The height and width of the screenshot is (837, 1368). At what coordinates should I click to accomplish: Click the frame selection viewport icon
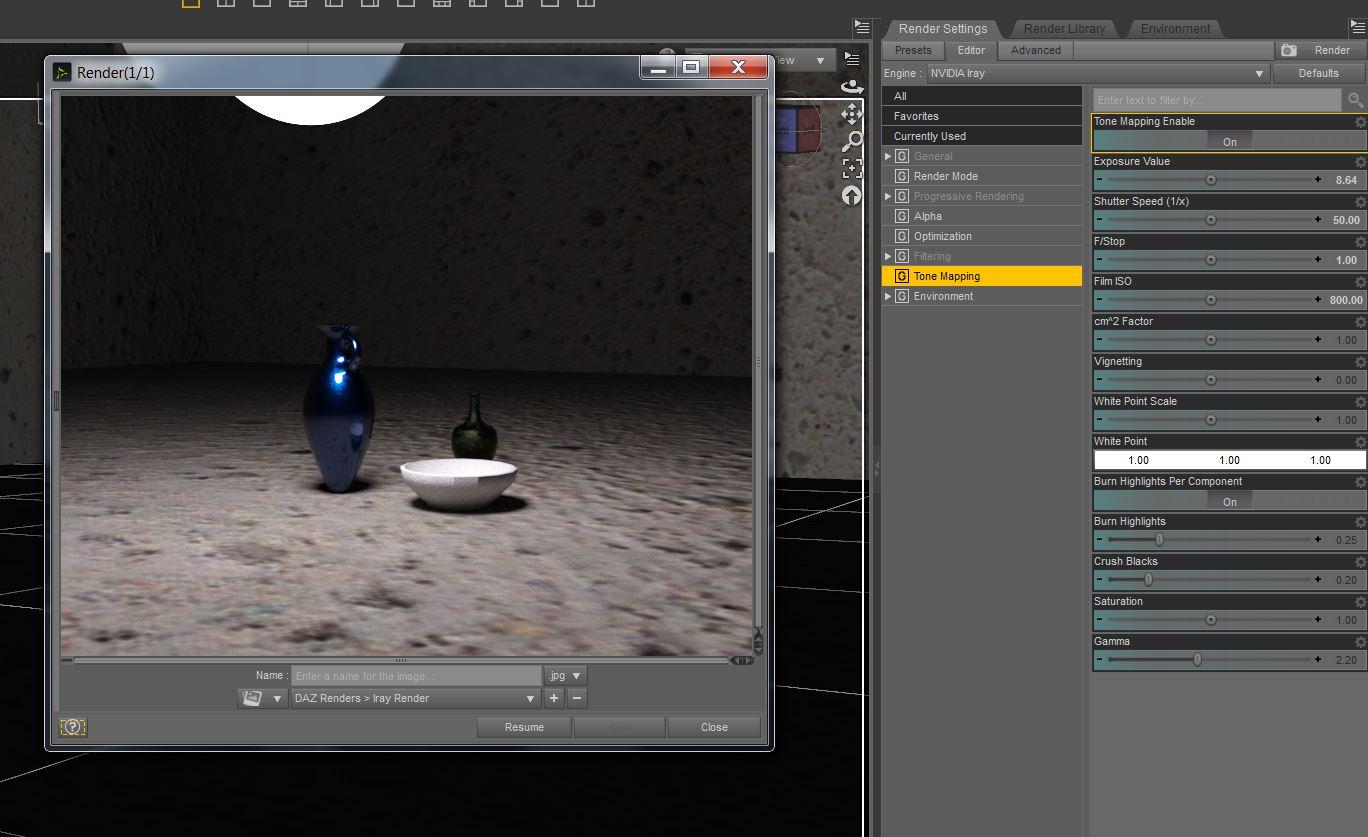(852, 168)
